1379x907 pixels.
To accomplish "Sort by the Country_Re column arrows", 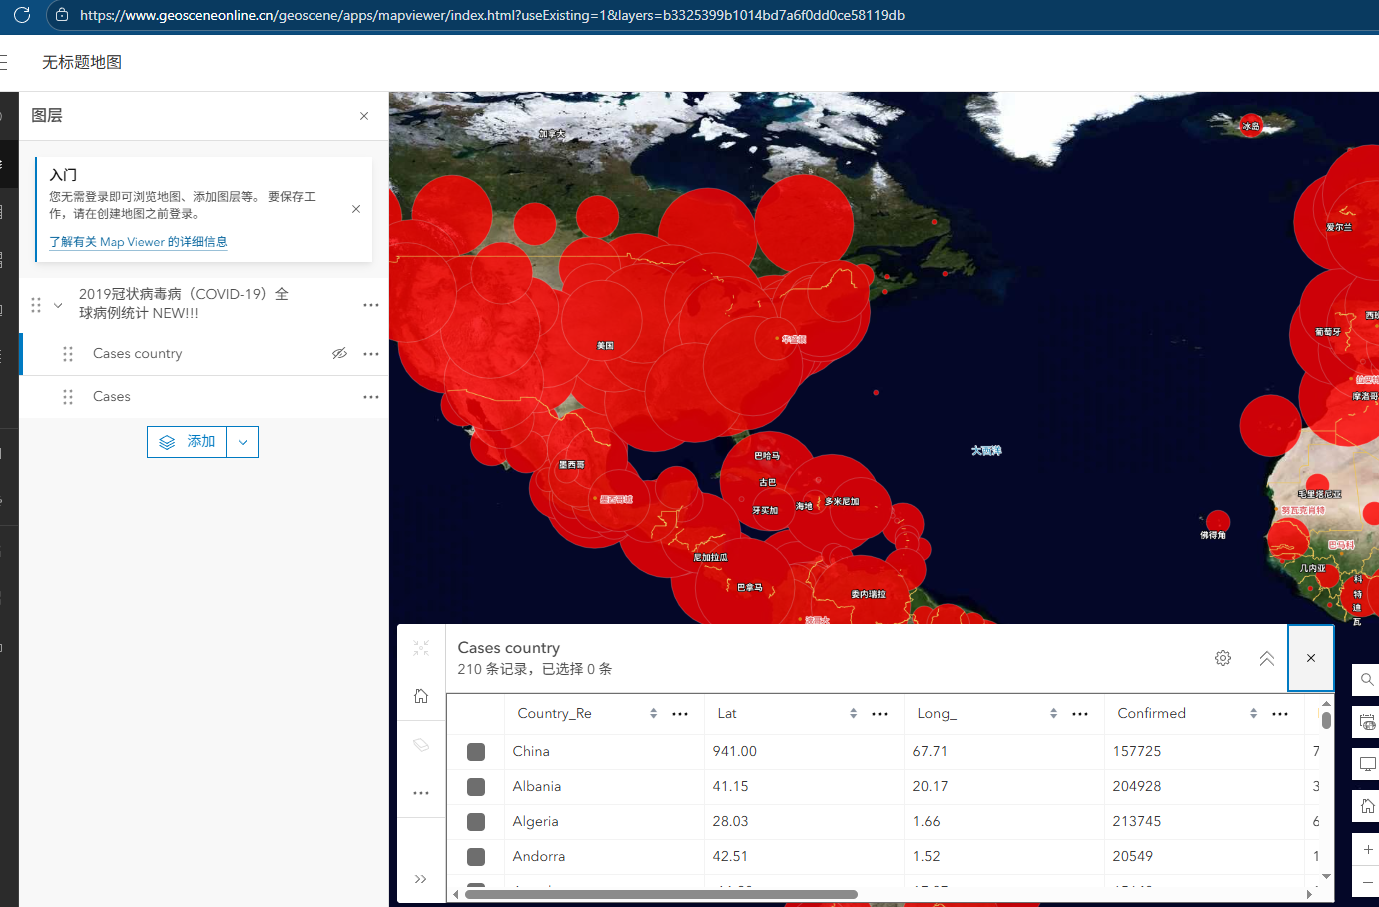I will click(x=653, y=714).
